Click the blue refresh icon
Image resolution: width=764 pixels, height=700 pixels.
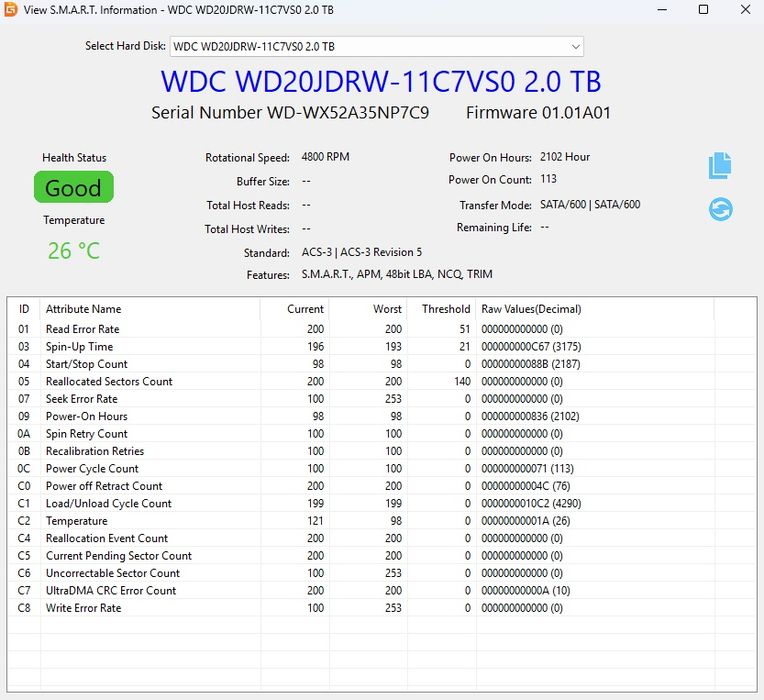720,209
